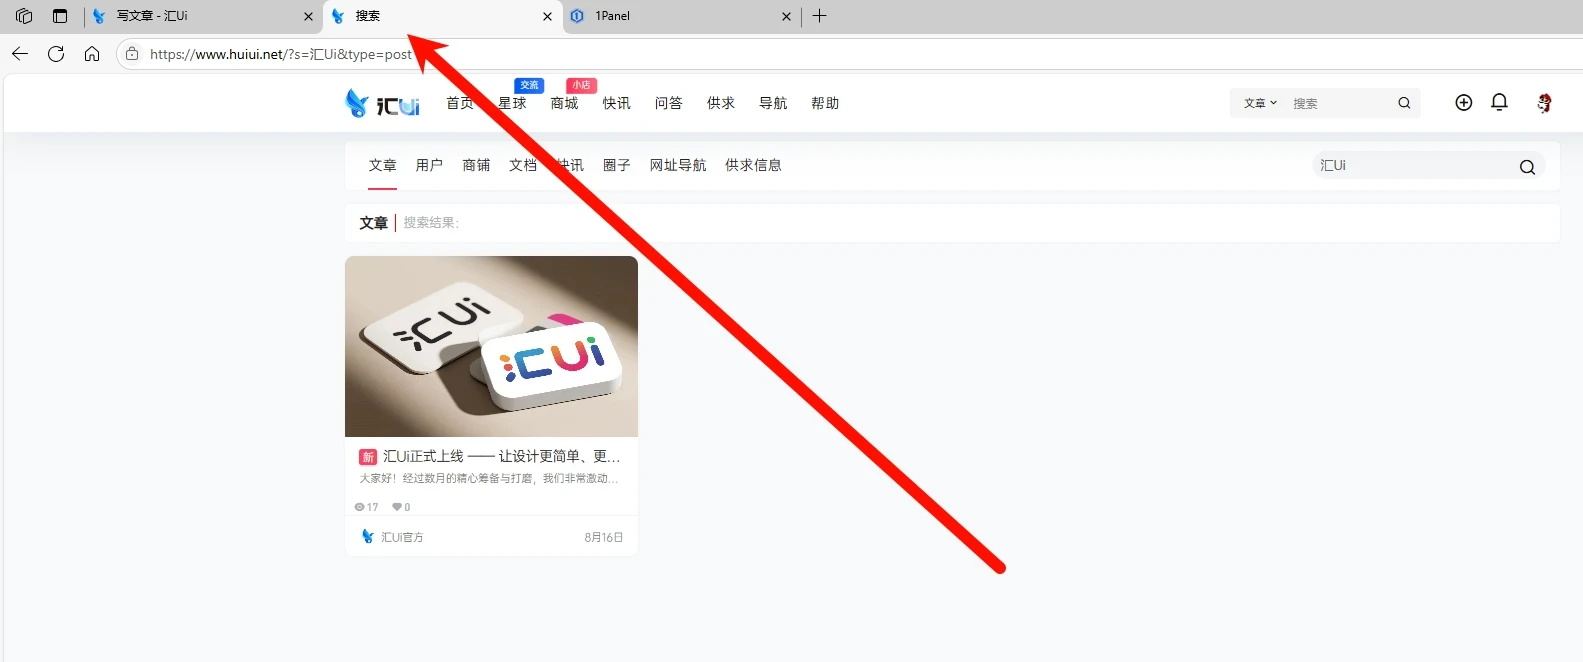View site info via the lock icon
The height and width of the screenshot is (662, 1583).
click(132, 54)
